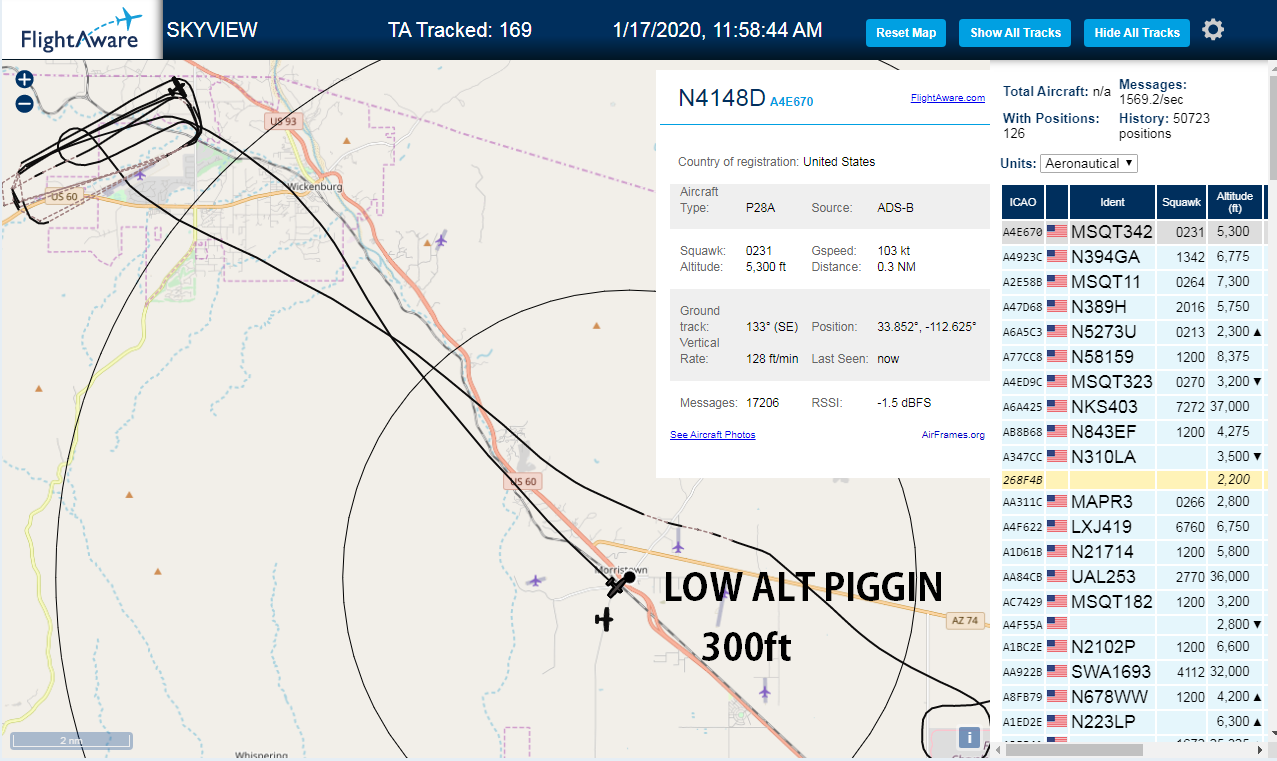This screenshot has height=761, width=1277.
Task: Select the MSQT11 aircraft row
Action: click(1133, 282)
